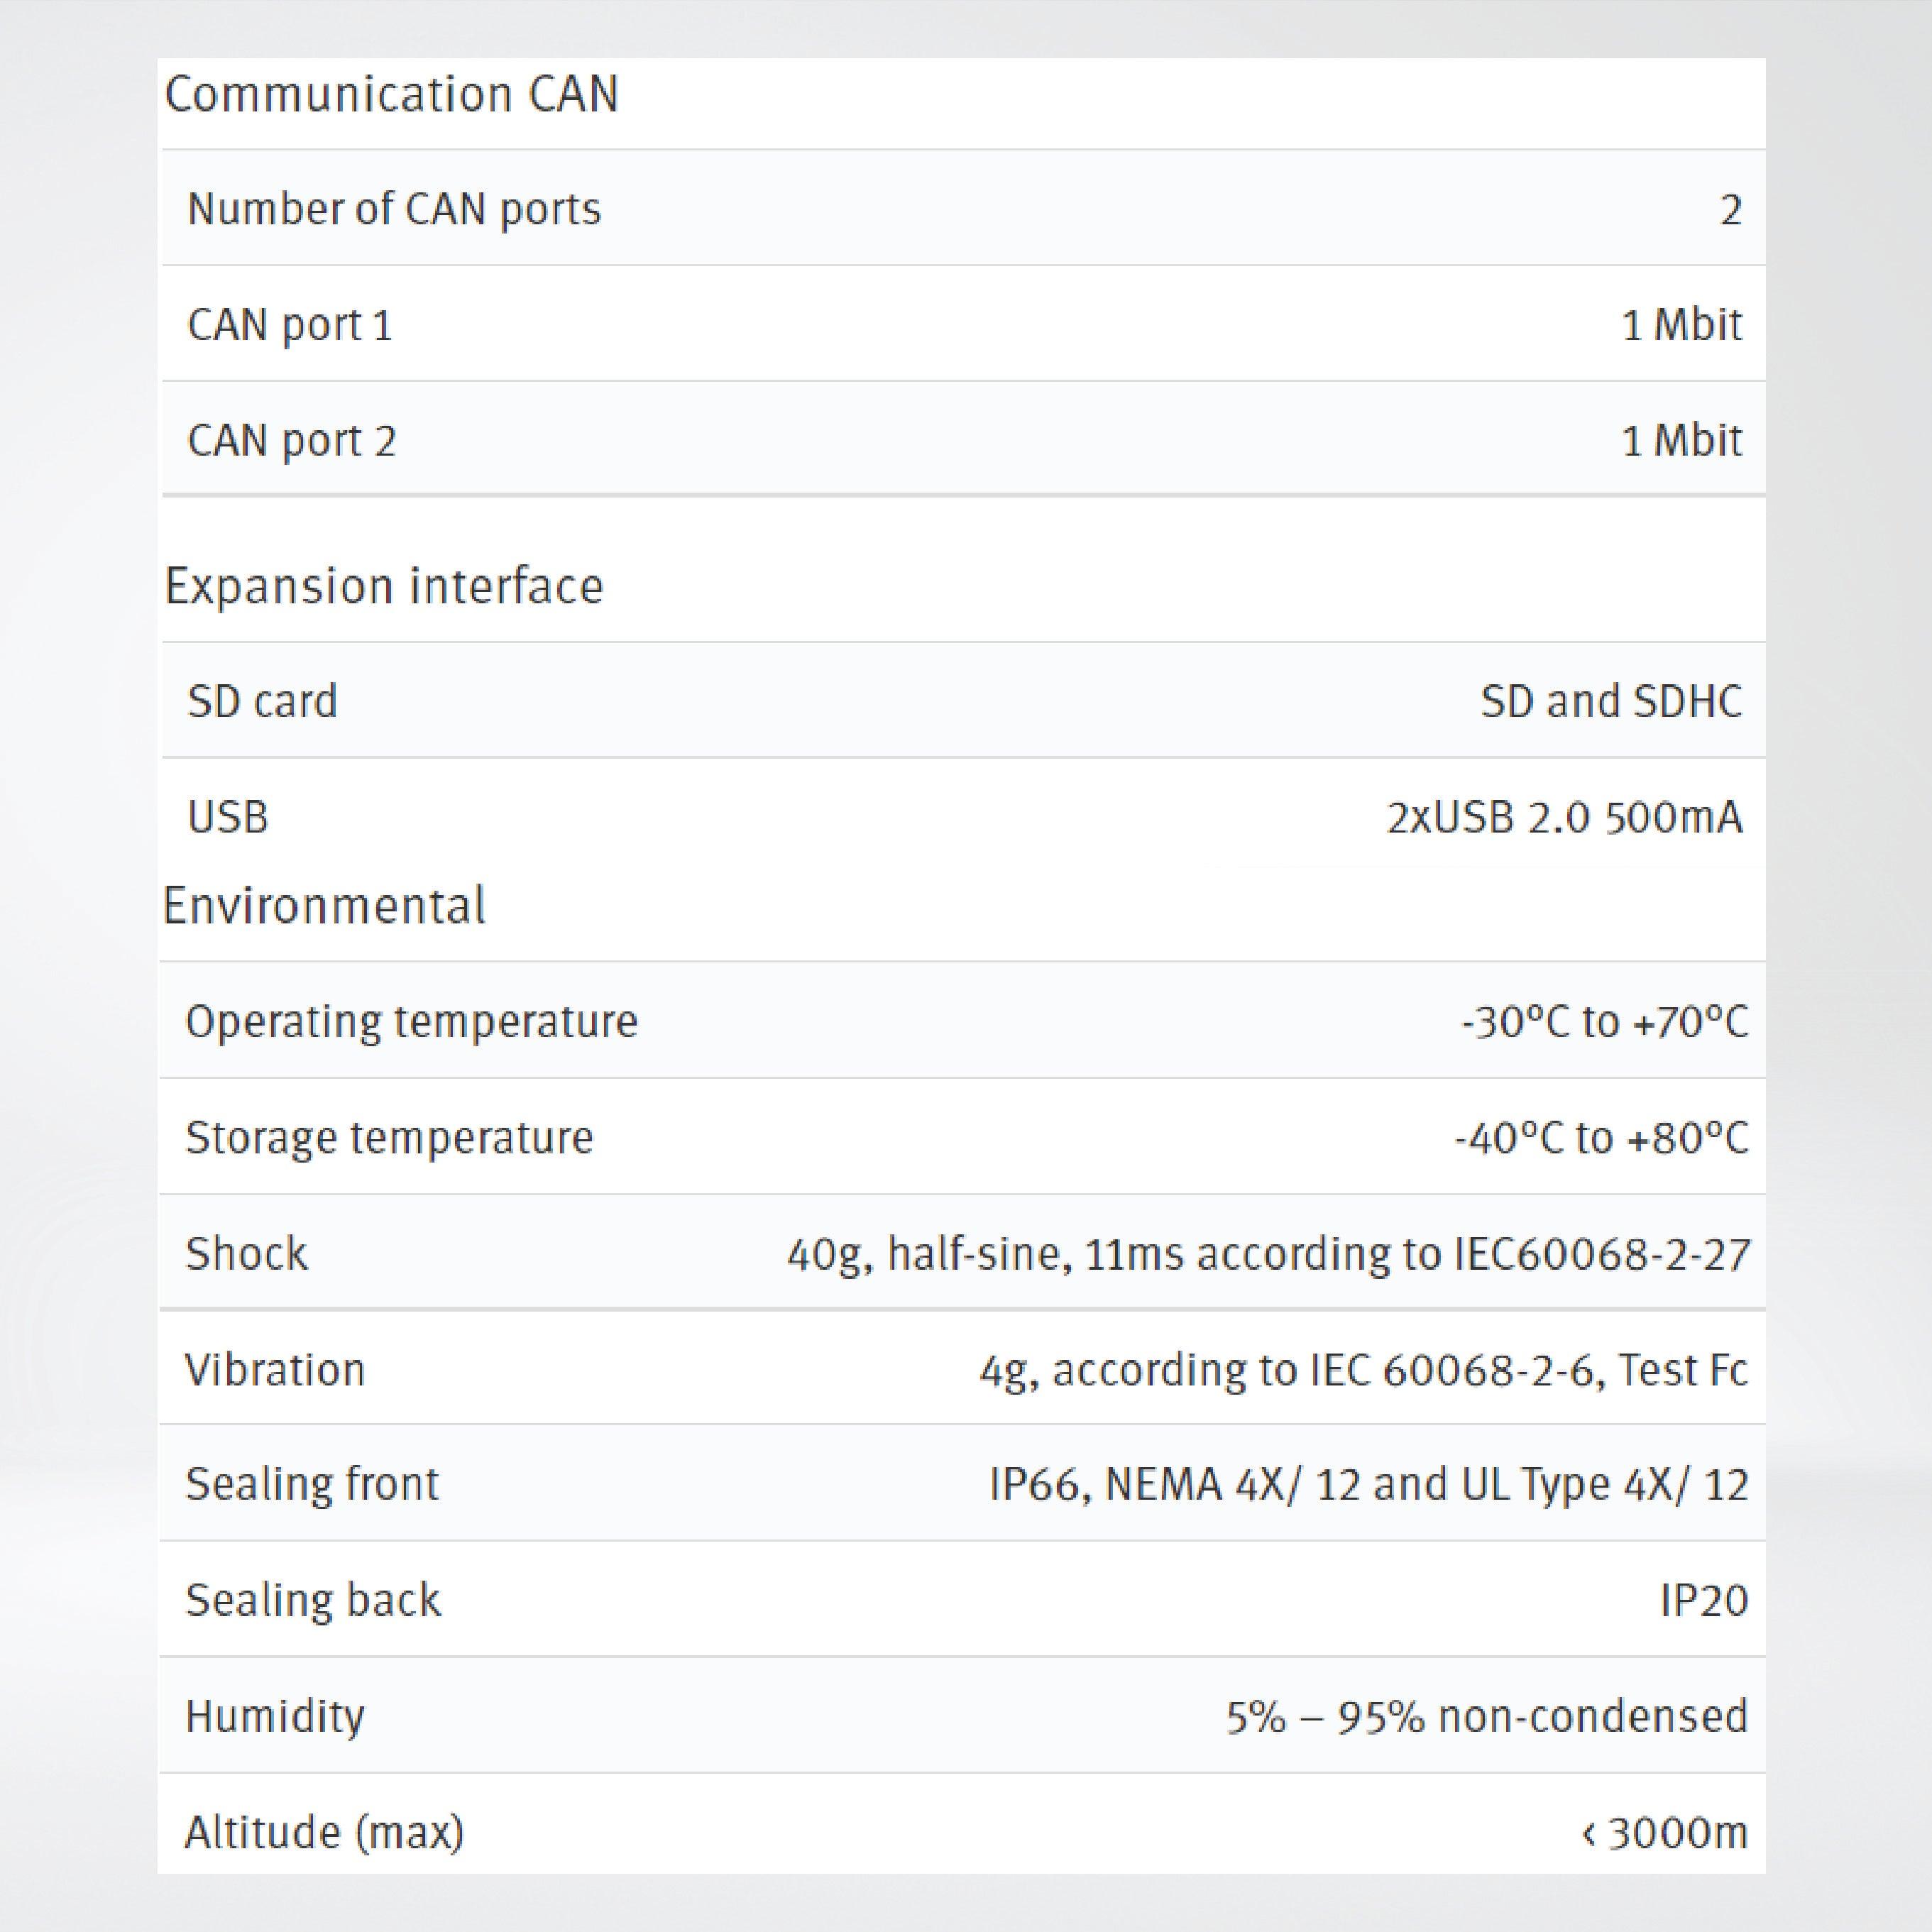1932x1932 pixels.
Task: Click the Environmental section heading
Action: [324, 906]
